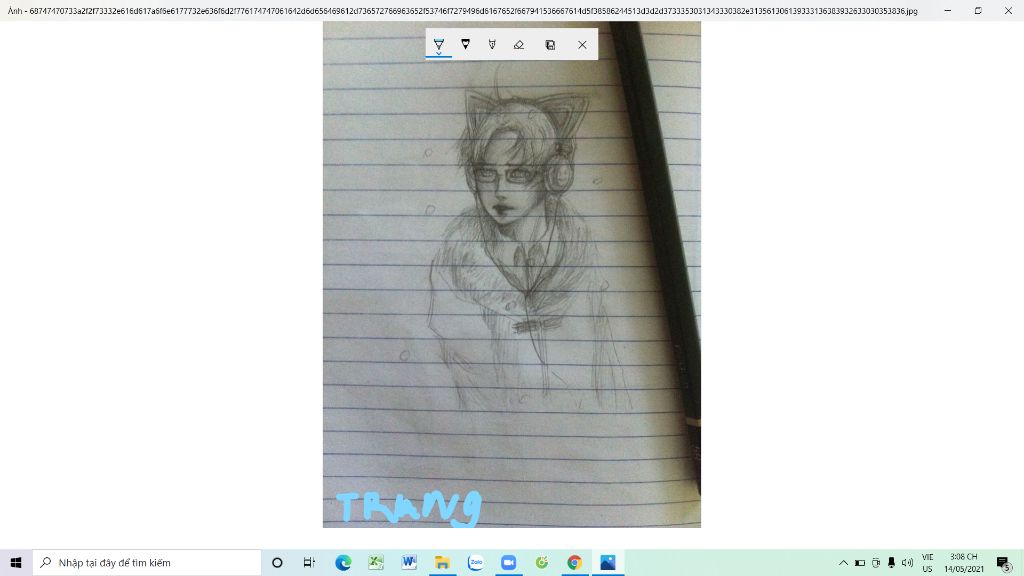This screenshot has width=1024, height=576.
Task: Open the volume control
Action: pyautogui.click(x=907, y=562)
